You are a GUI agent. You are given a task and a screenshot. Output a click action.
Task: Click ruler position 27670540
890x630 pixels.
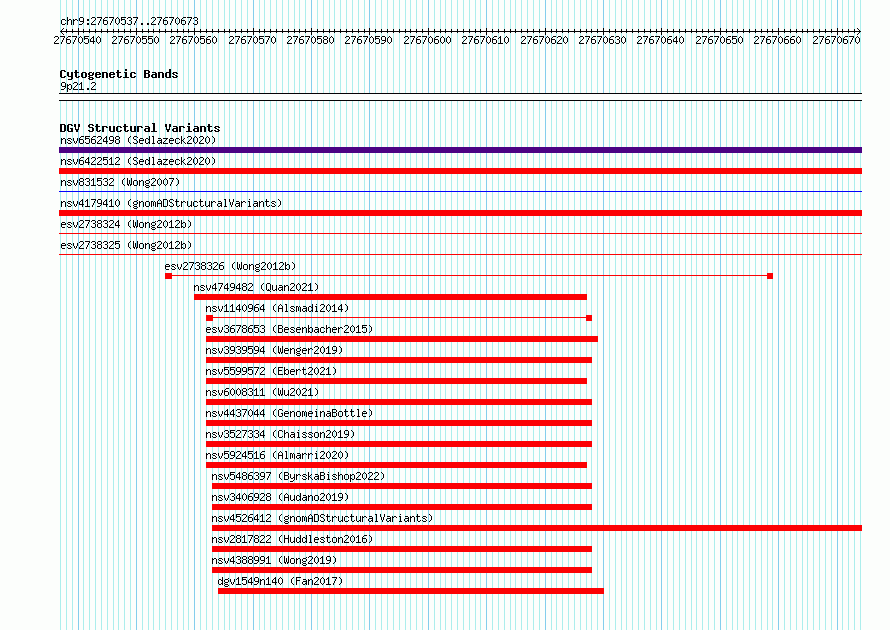click(77, 40)
